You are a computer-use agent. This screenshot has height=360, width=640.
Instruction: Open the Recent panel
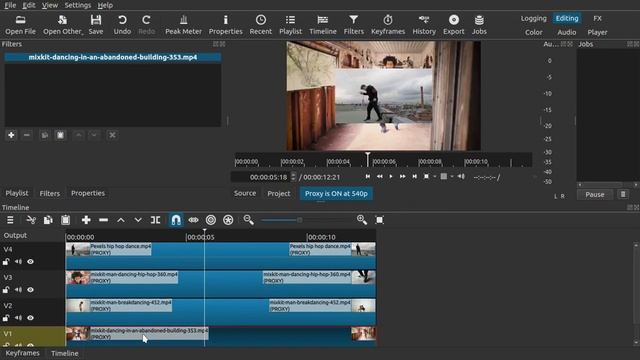pyautogui.click(x=260, y=24)
